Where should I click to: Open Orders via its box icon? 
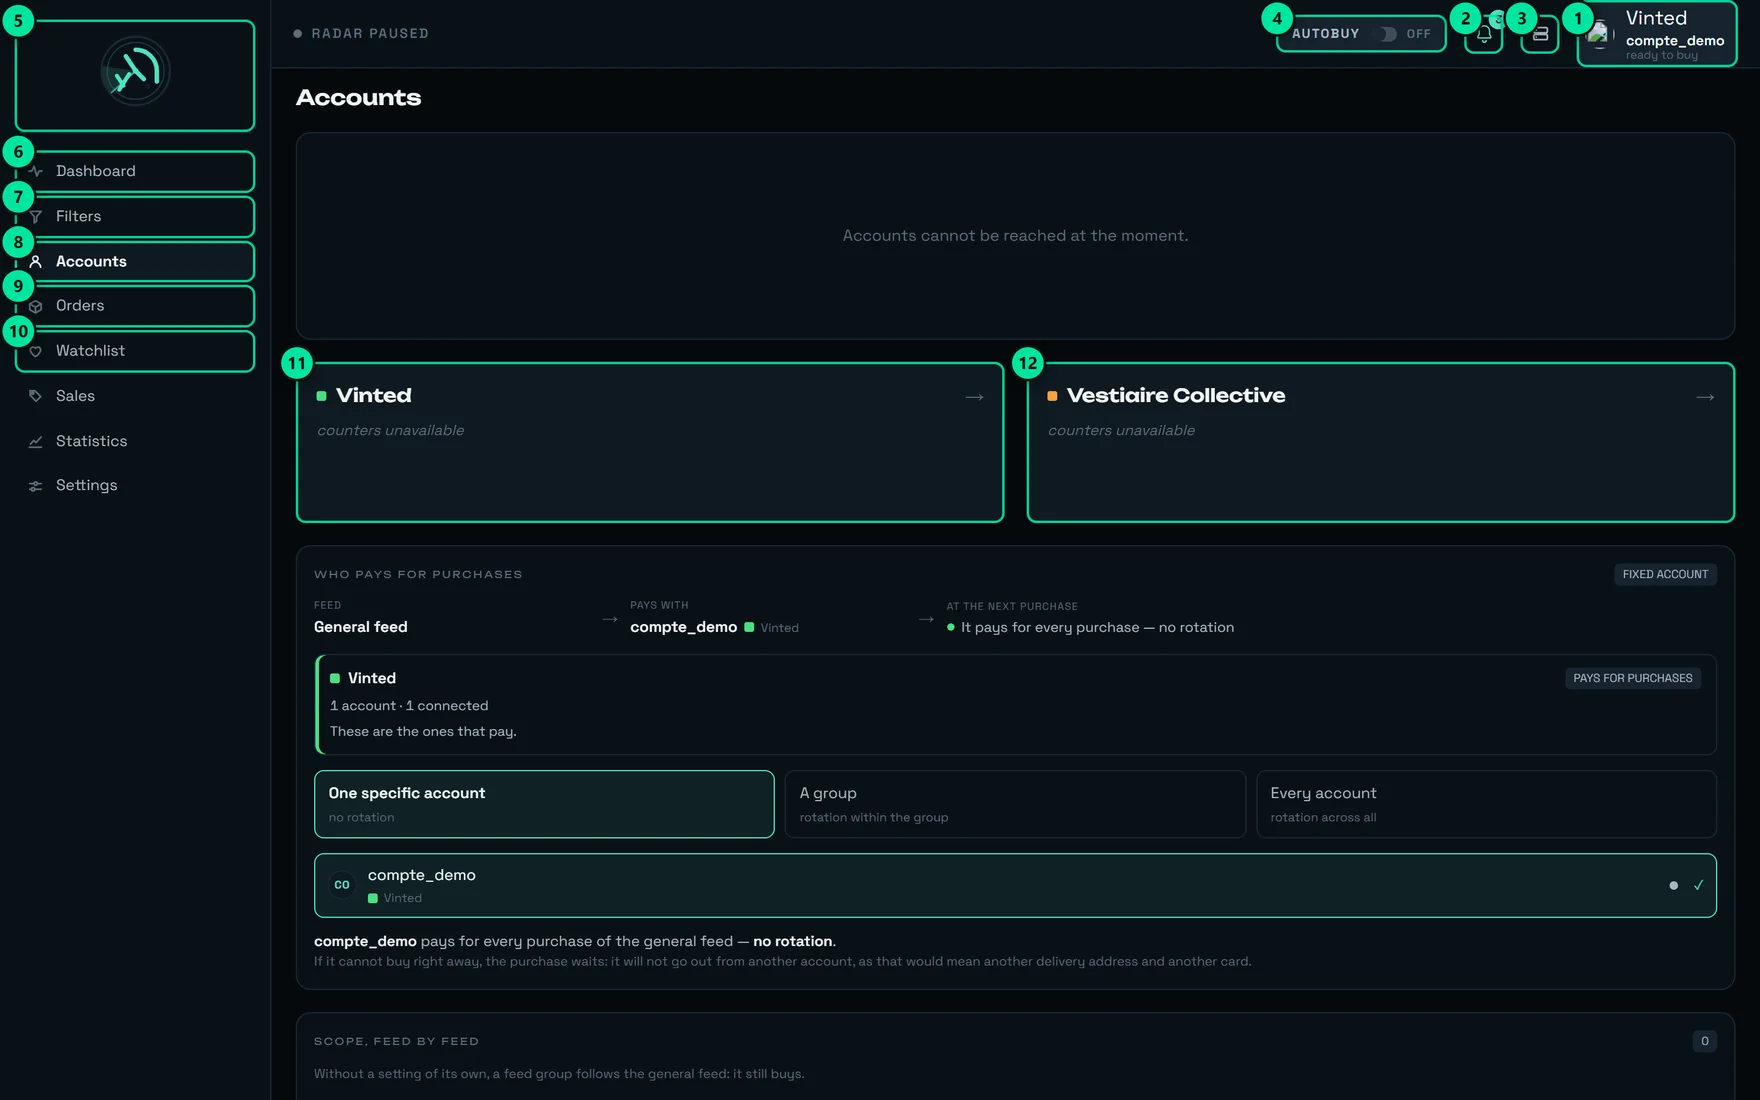(x=36, y=306)
